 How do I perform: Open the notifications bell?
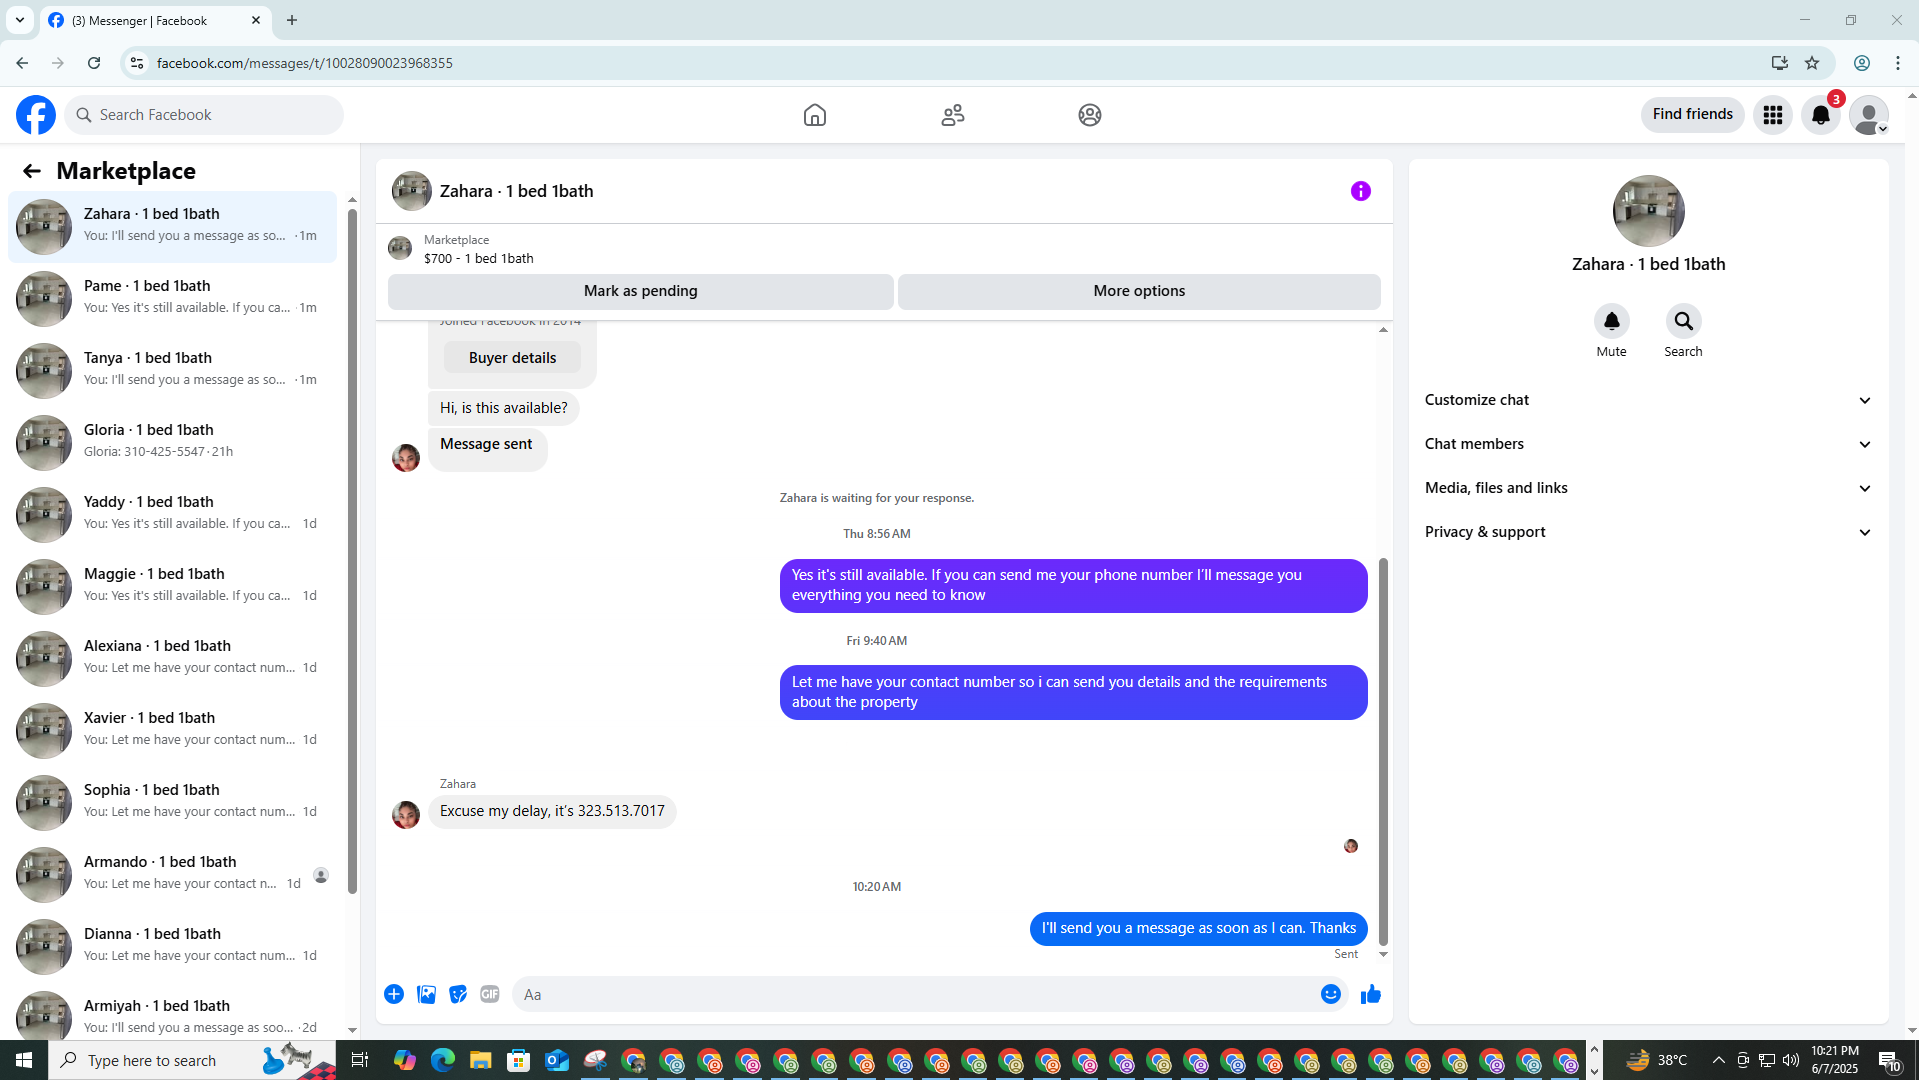point(1821,115)
